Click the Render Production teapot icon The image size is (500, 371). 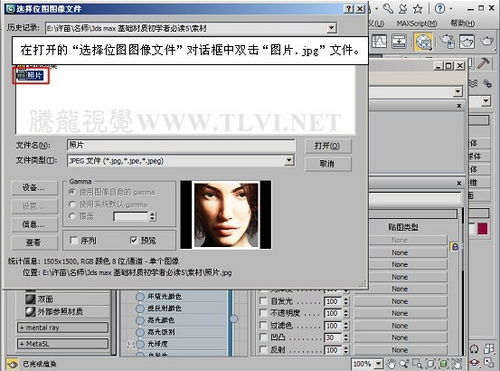[x=487, y=42]
